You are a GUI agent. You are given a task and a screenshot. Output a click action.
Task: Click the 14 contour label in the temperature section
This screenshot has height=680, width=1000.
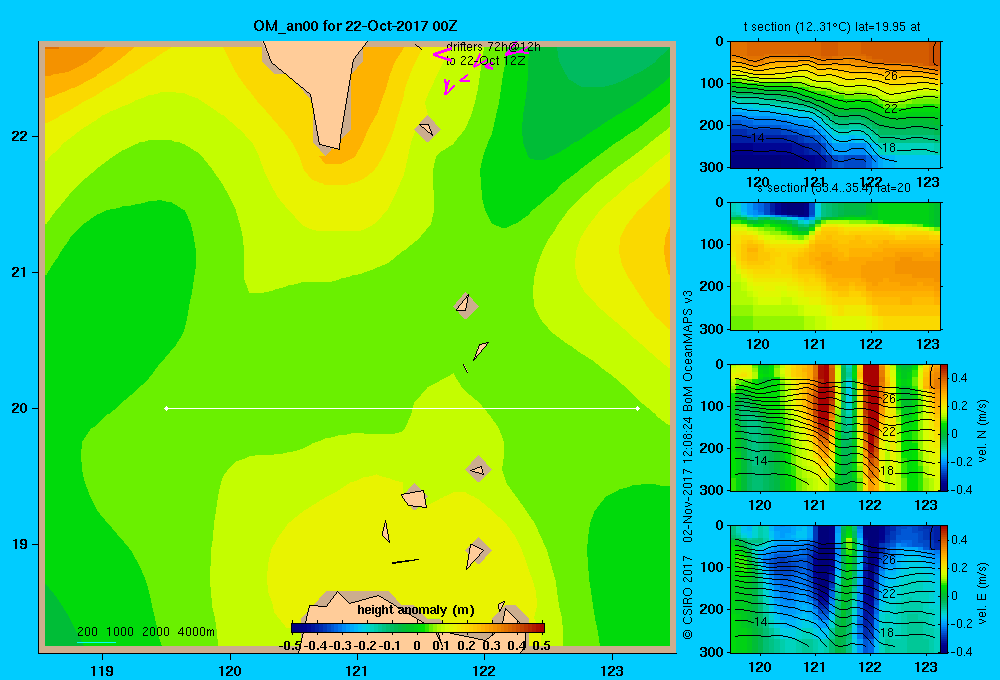tap(758, 138)
